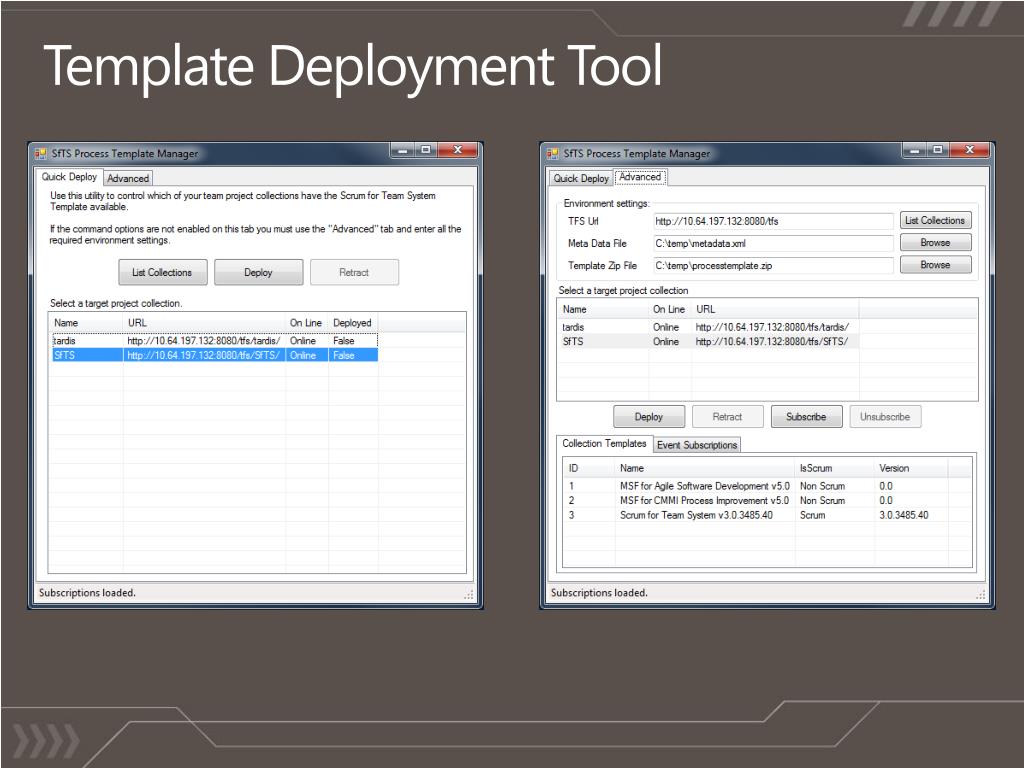Open the Collection Templates tab
The image size is (1024, 768).
pyautogui.click(x=604, y=443)
